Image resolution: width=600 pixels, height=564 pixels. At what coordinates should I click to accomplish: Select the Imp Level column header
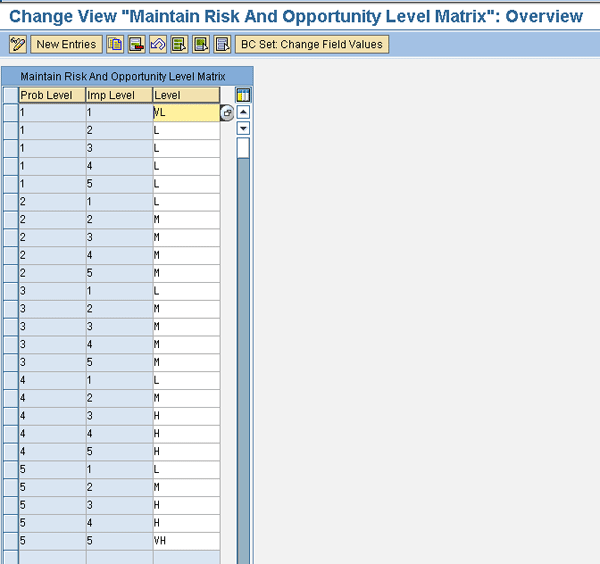119,95
